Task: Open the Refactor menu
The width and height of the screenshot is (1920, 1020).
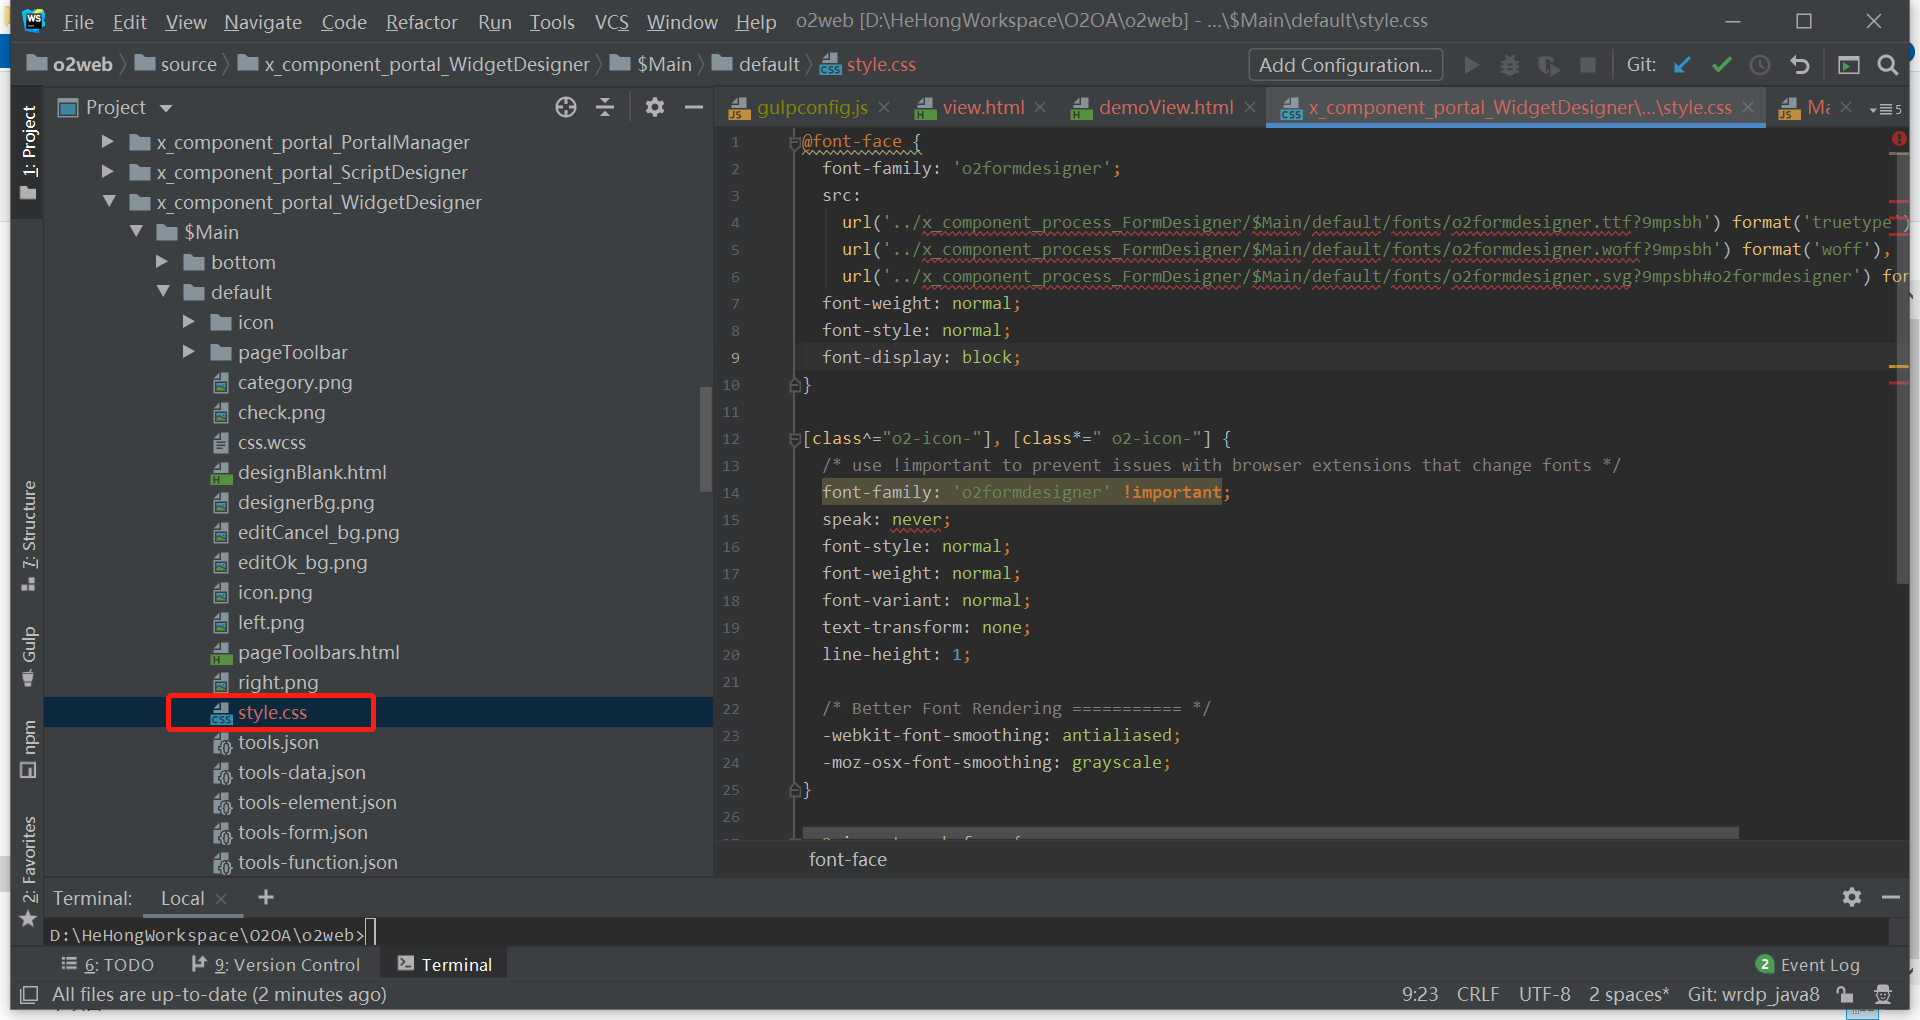Action: point(421,21)
